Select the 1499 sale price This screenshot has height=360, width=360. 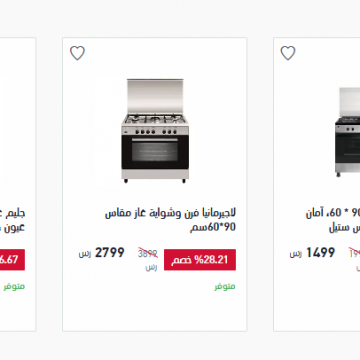pyautogui.click(x=320, y=253)
